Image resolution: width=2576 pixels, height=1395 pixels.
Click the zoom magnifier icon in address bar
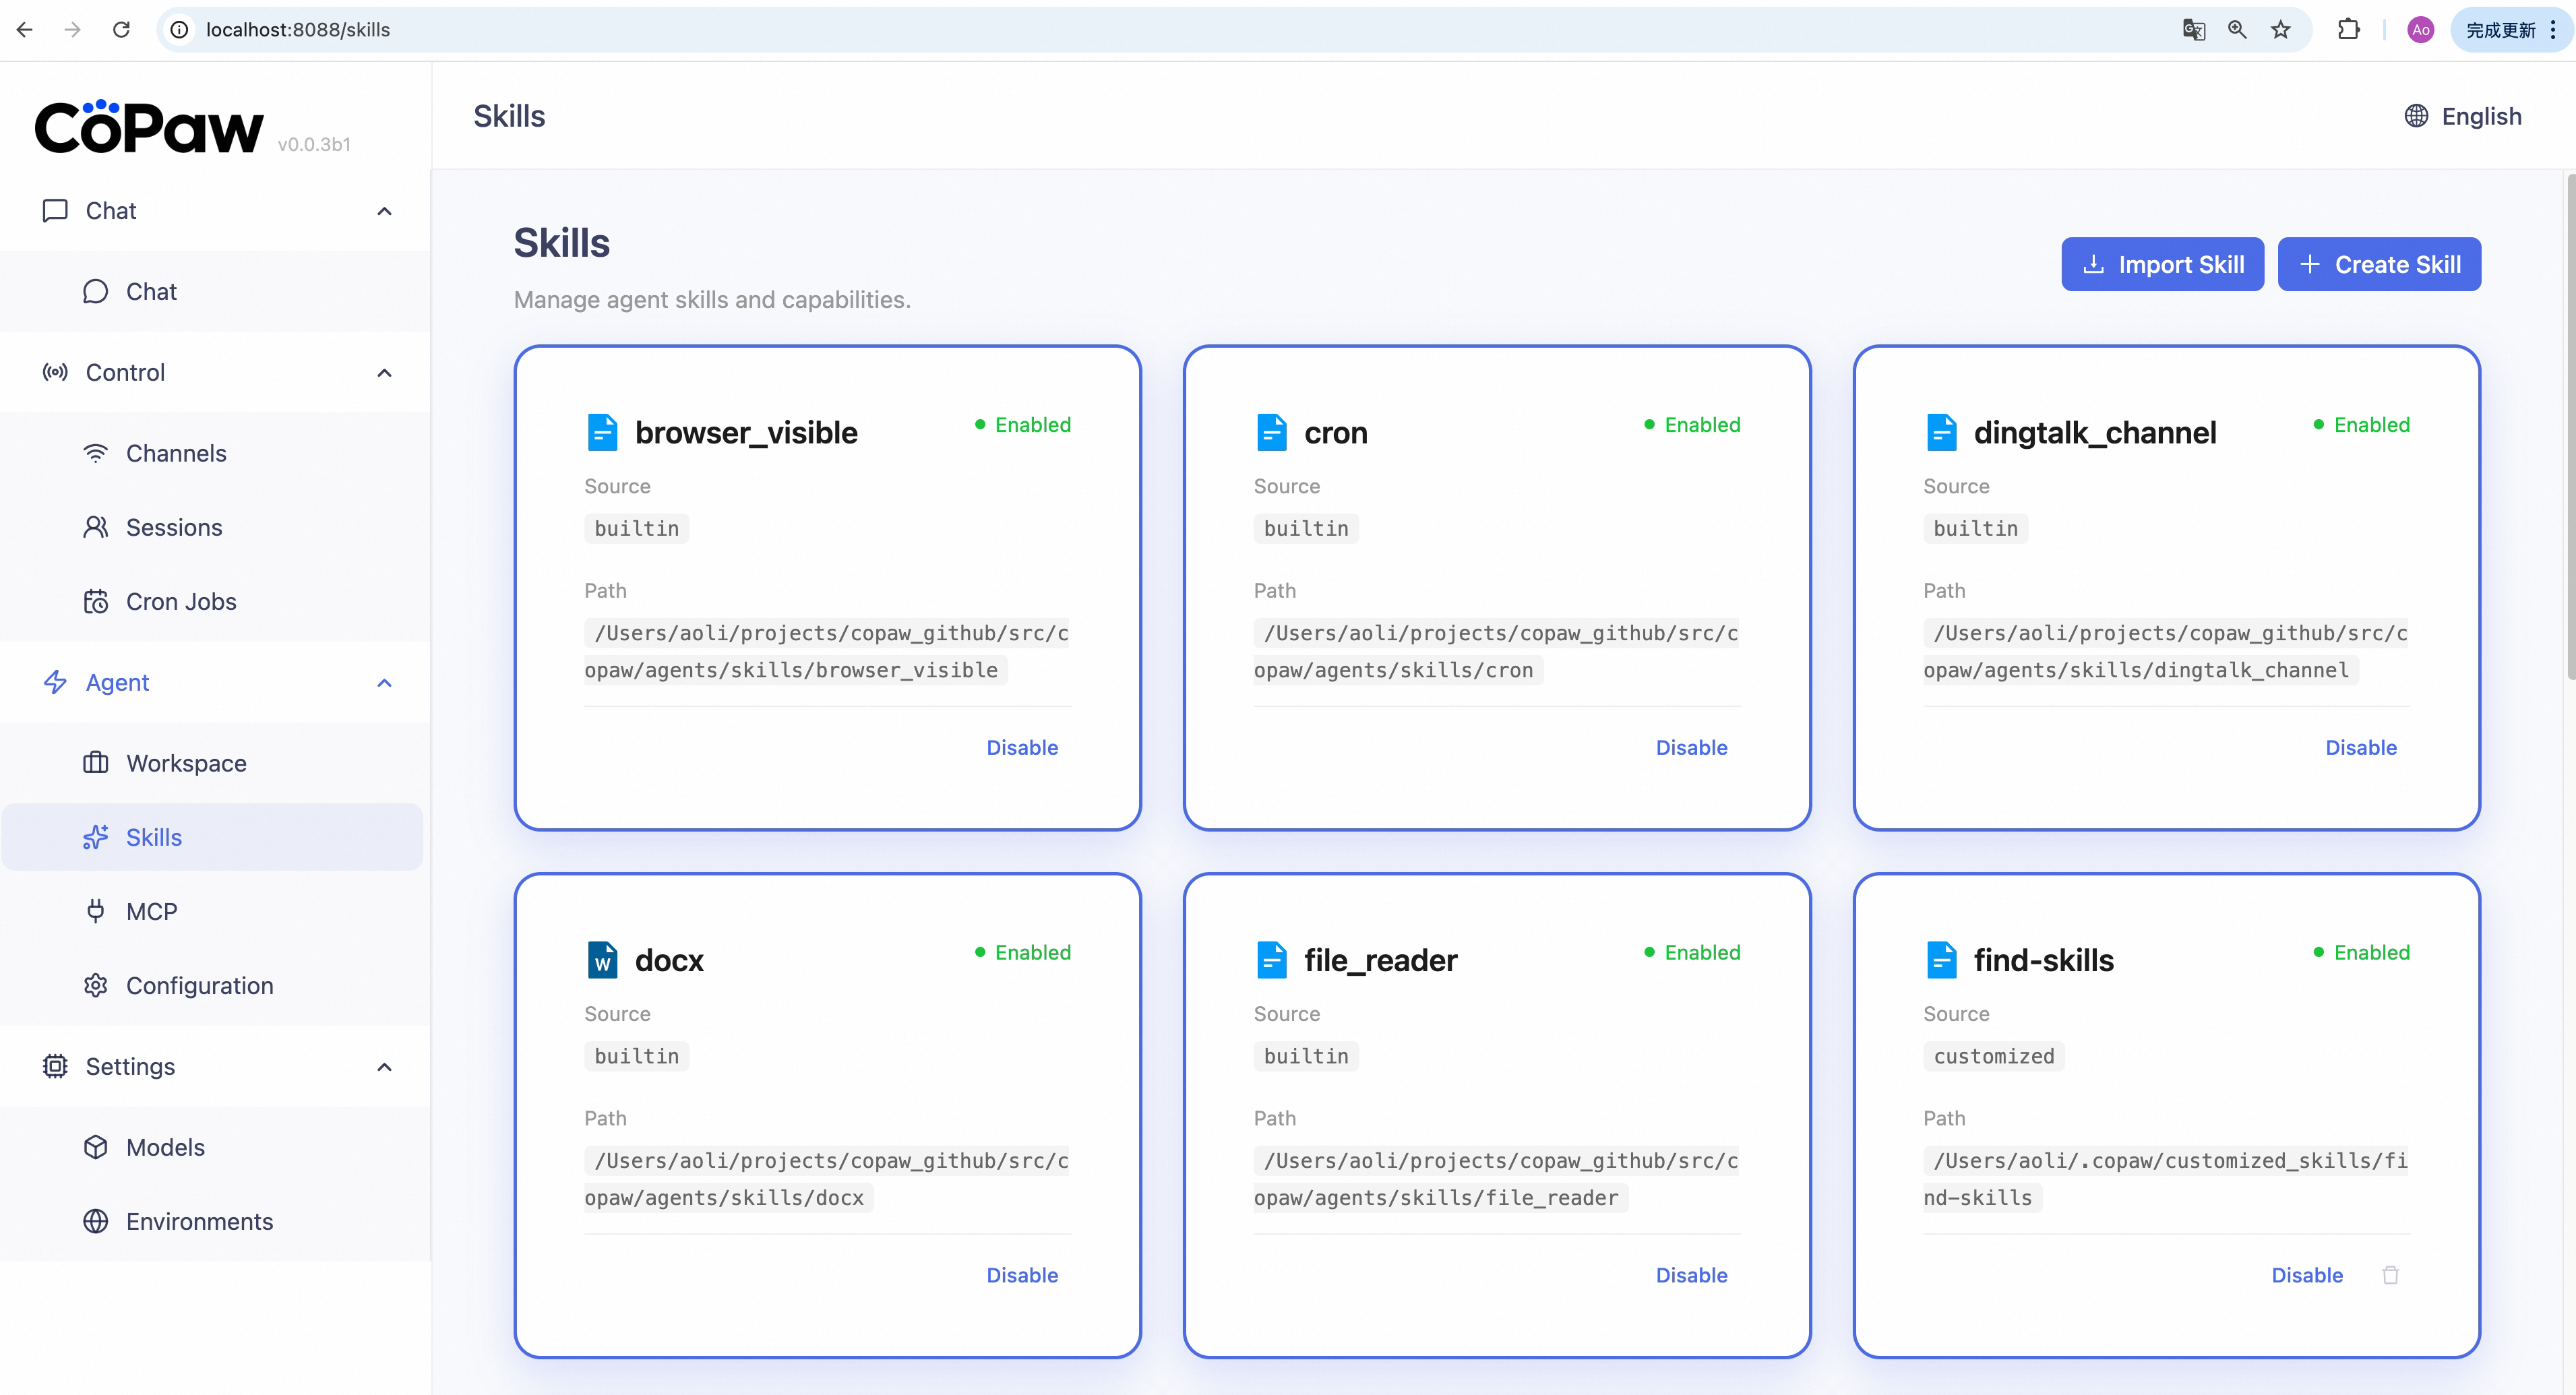click(2237, 30)
